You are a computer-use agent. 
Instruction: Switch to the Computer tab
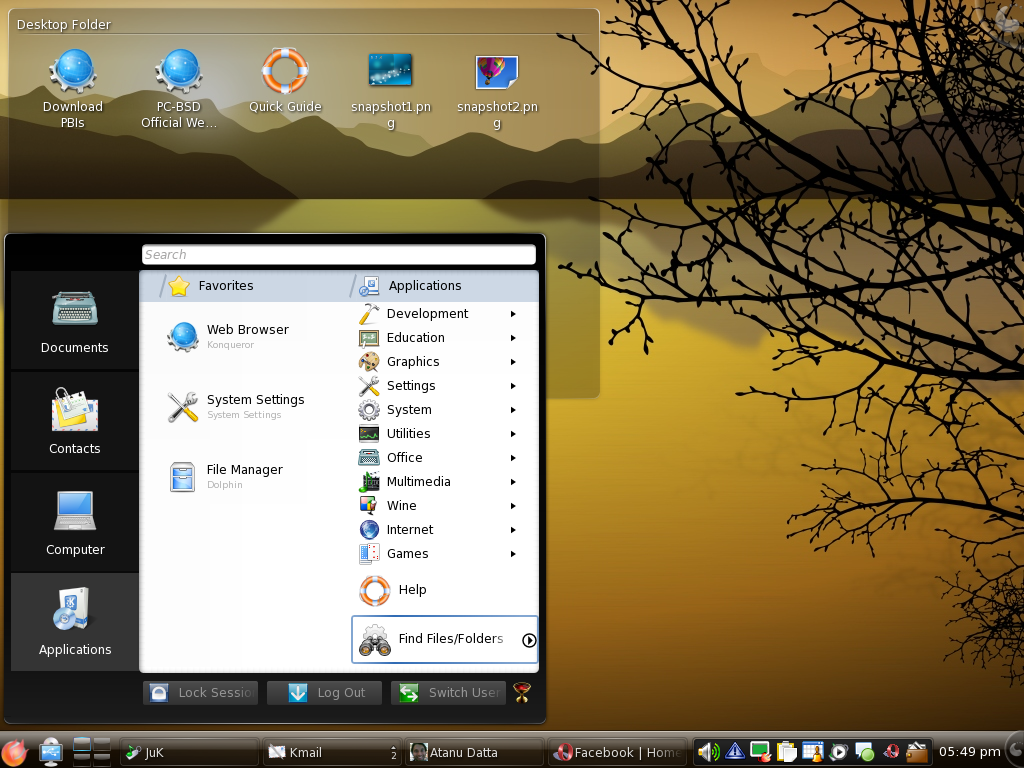pyautogui.click(x=75, y=522)
